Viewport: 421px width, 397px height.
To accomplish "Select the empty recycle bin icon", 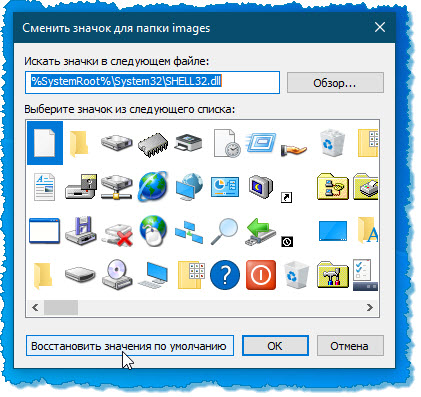I will tap(297, 275).
